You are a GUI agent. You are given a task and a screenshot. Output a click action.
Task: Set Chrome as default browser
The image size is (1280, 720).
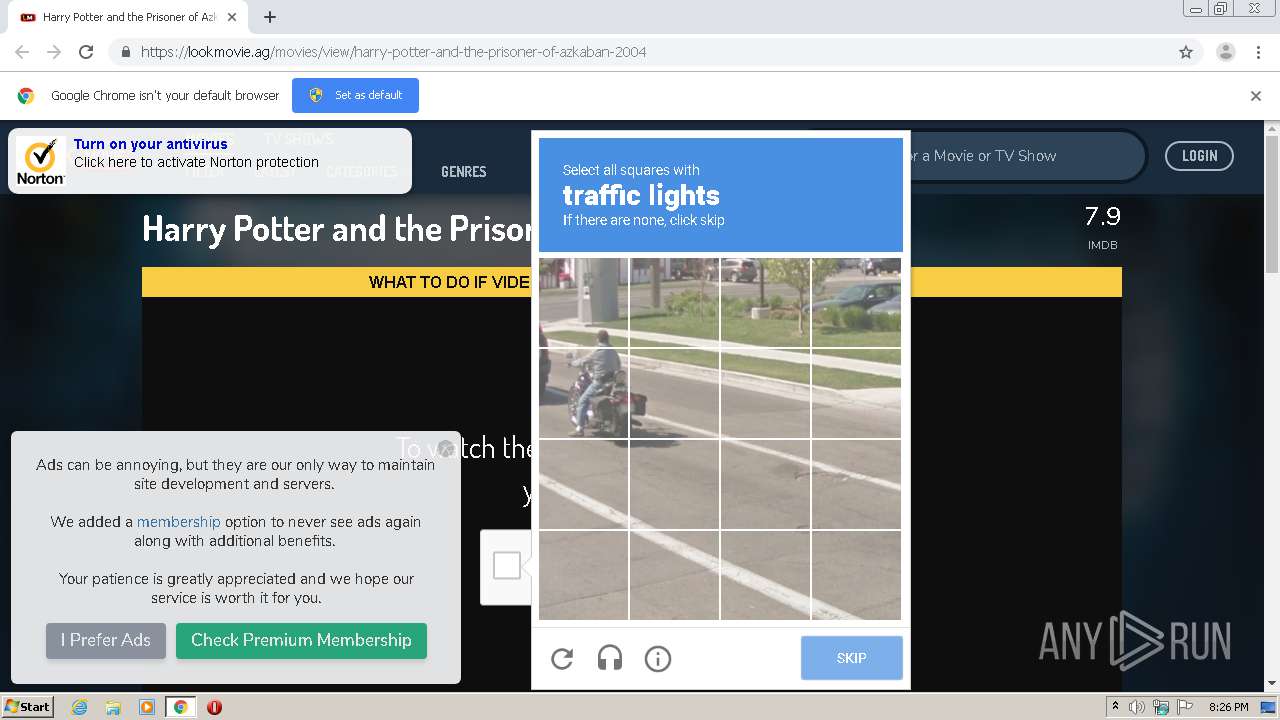355,95
